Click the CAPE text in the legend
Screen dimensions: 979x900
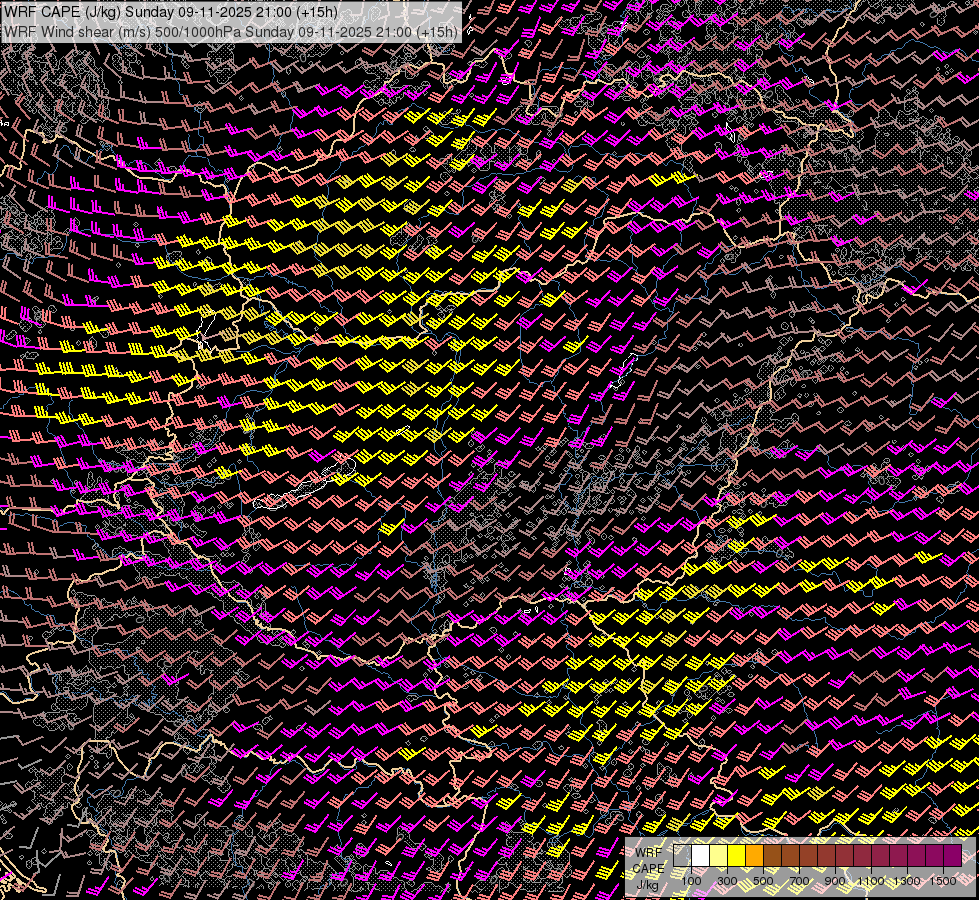click(648, 868)
